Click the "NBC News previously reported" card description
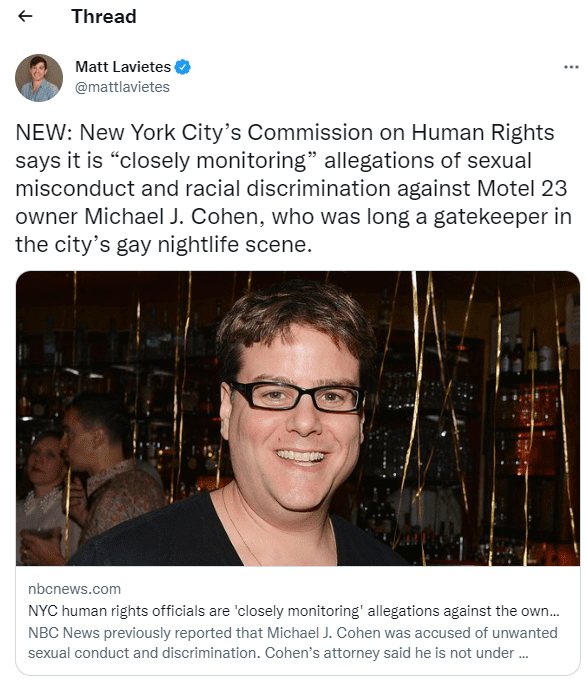The width and height of the screenshot is (586, 688). [293, 643]
